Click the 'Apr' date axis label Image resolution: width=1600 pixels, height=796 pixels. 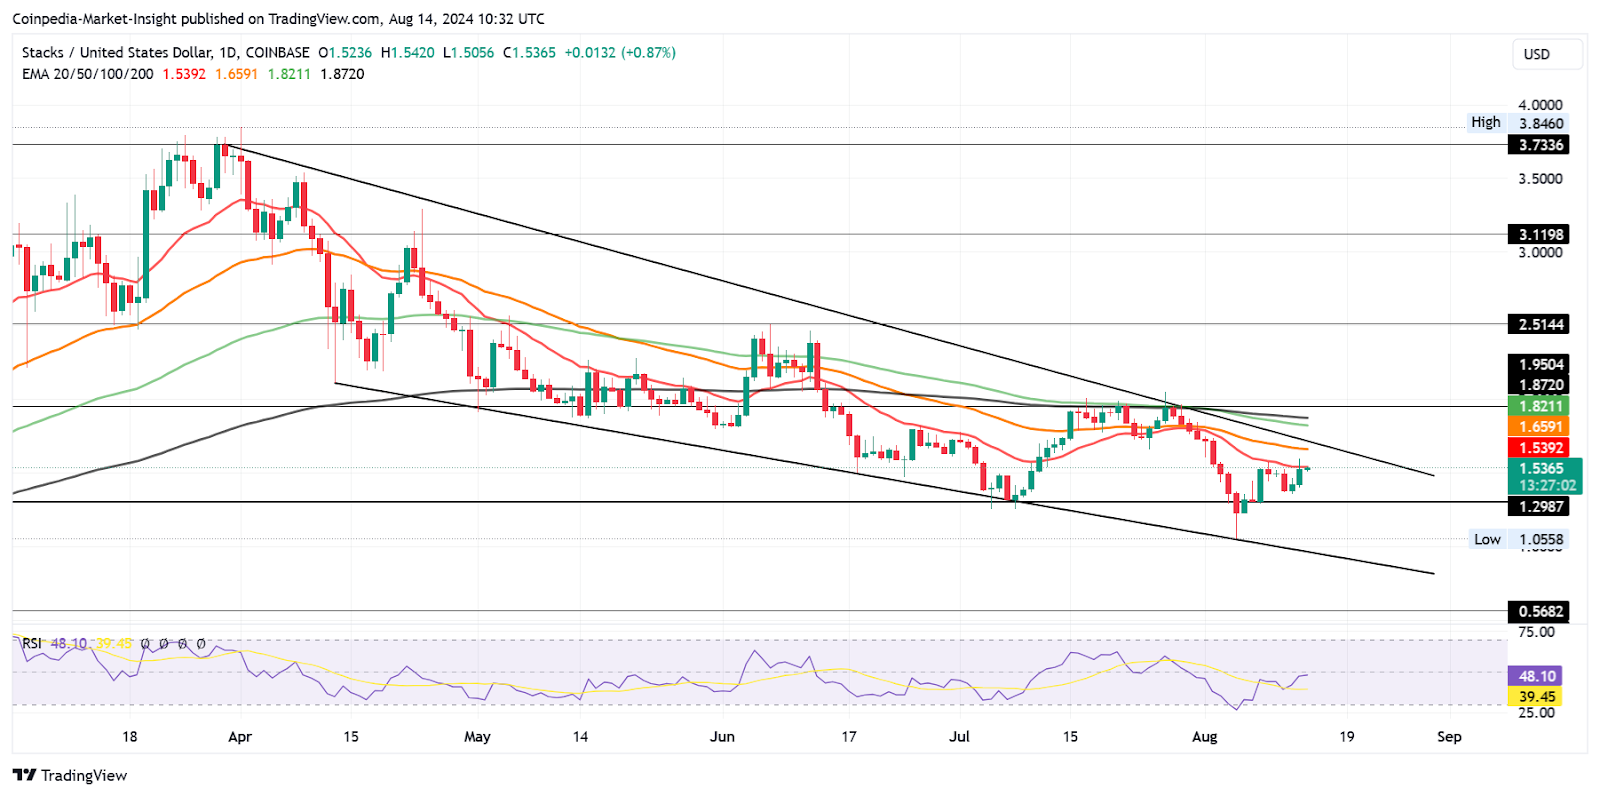240,737
